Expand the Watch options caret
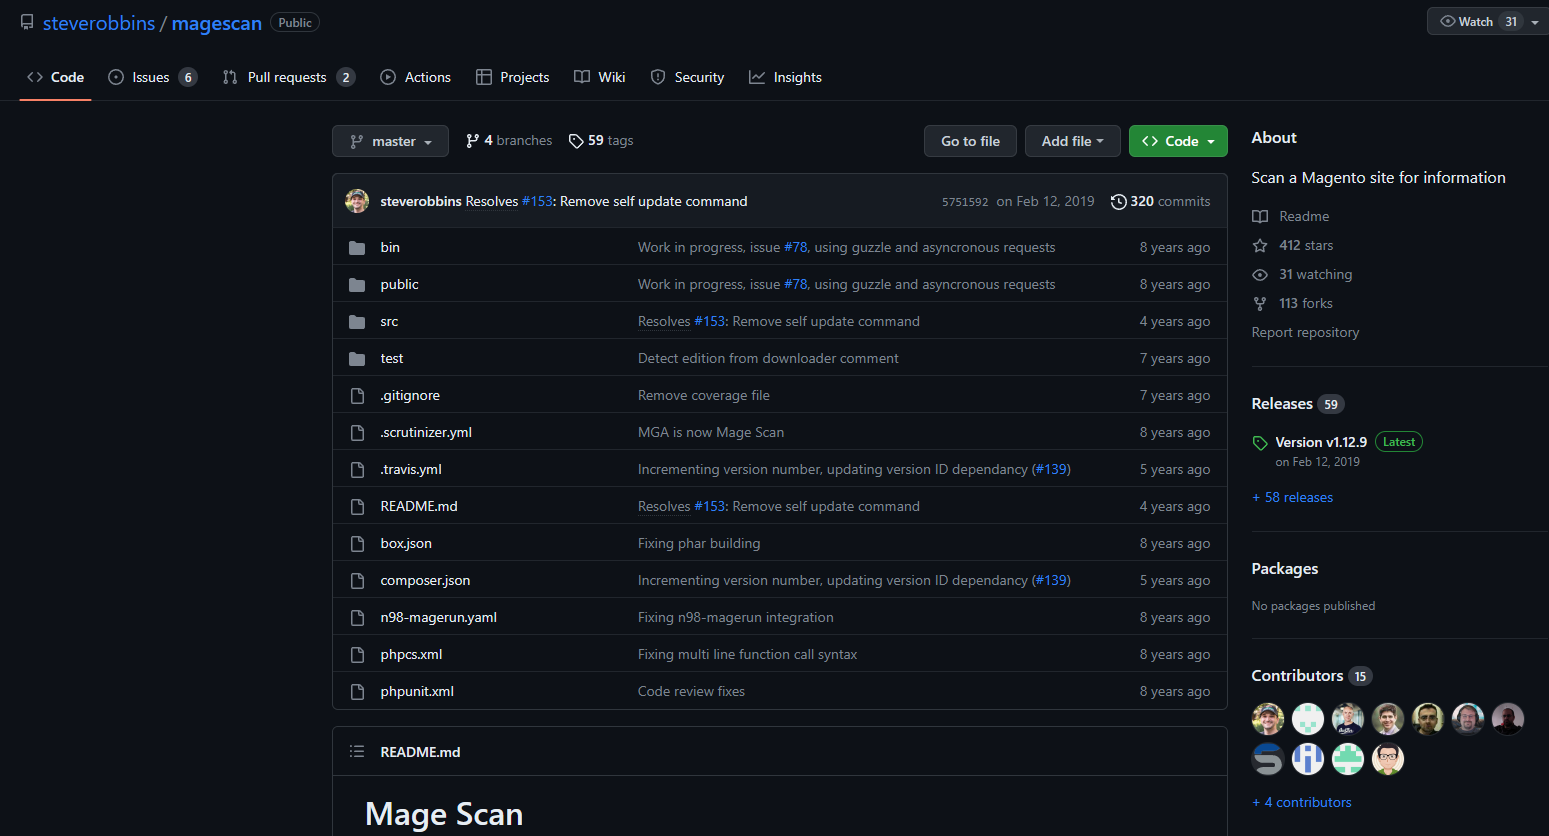The height and width of the screenshot is (836, 1549). point(1535,22)
